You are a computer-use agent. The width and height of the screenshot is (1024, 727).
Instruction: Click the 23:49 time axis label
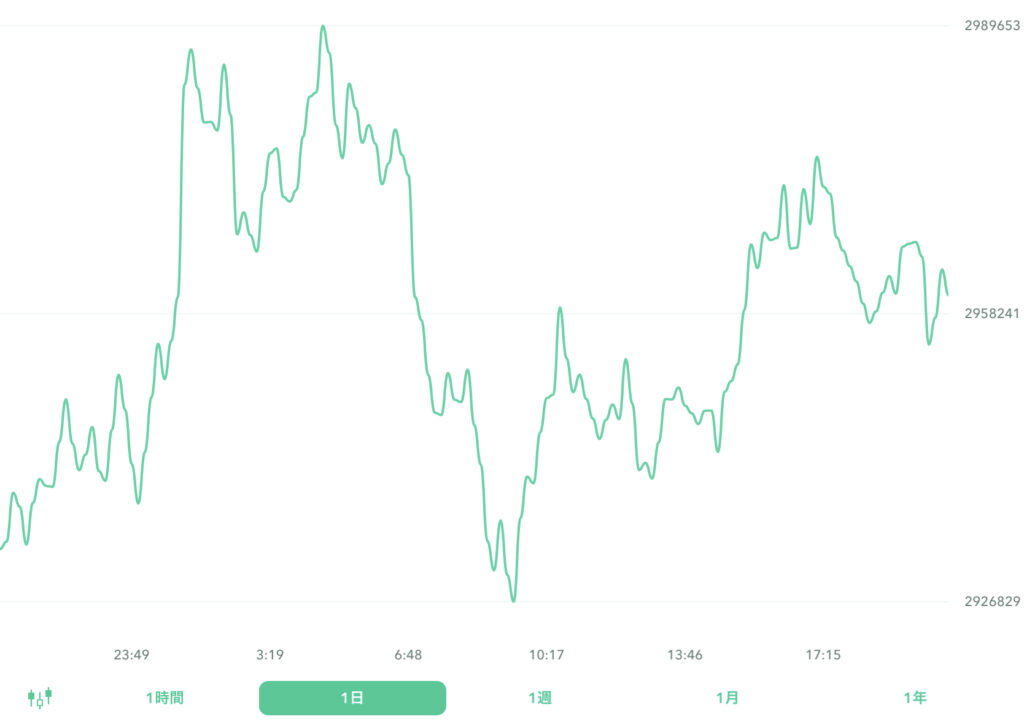(132, 655)
